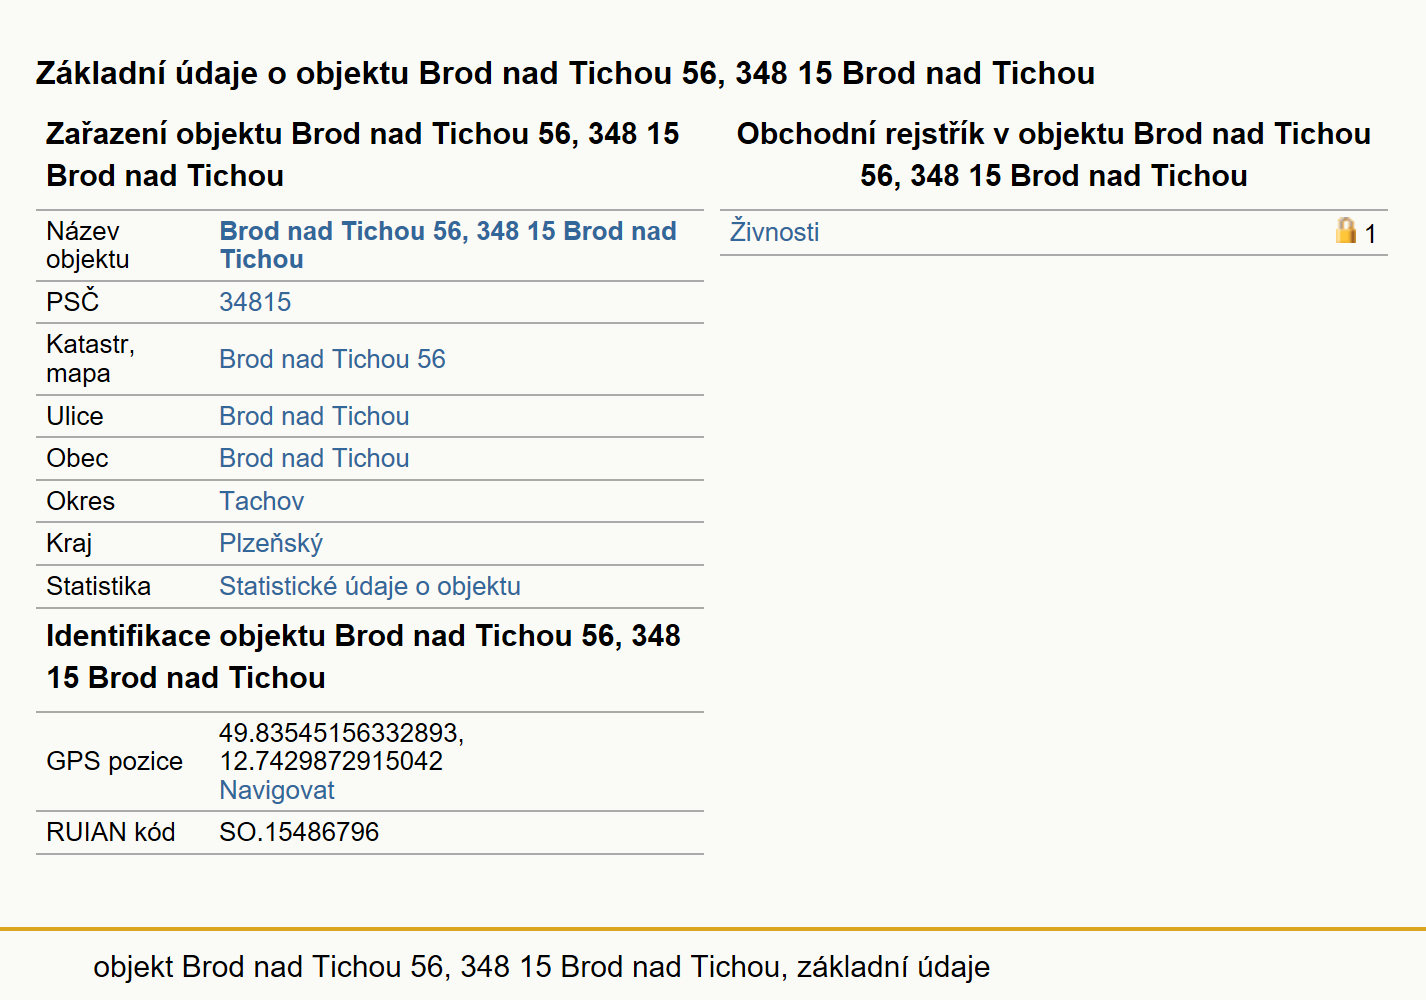Click the Navigovat link under GPS
This screenshot has height=1000, width=1426.
(x=277, y=790)
